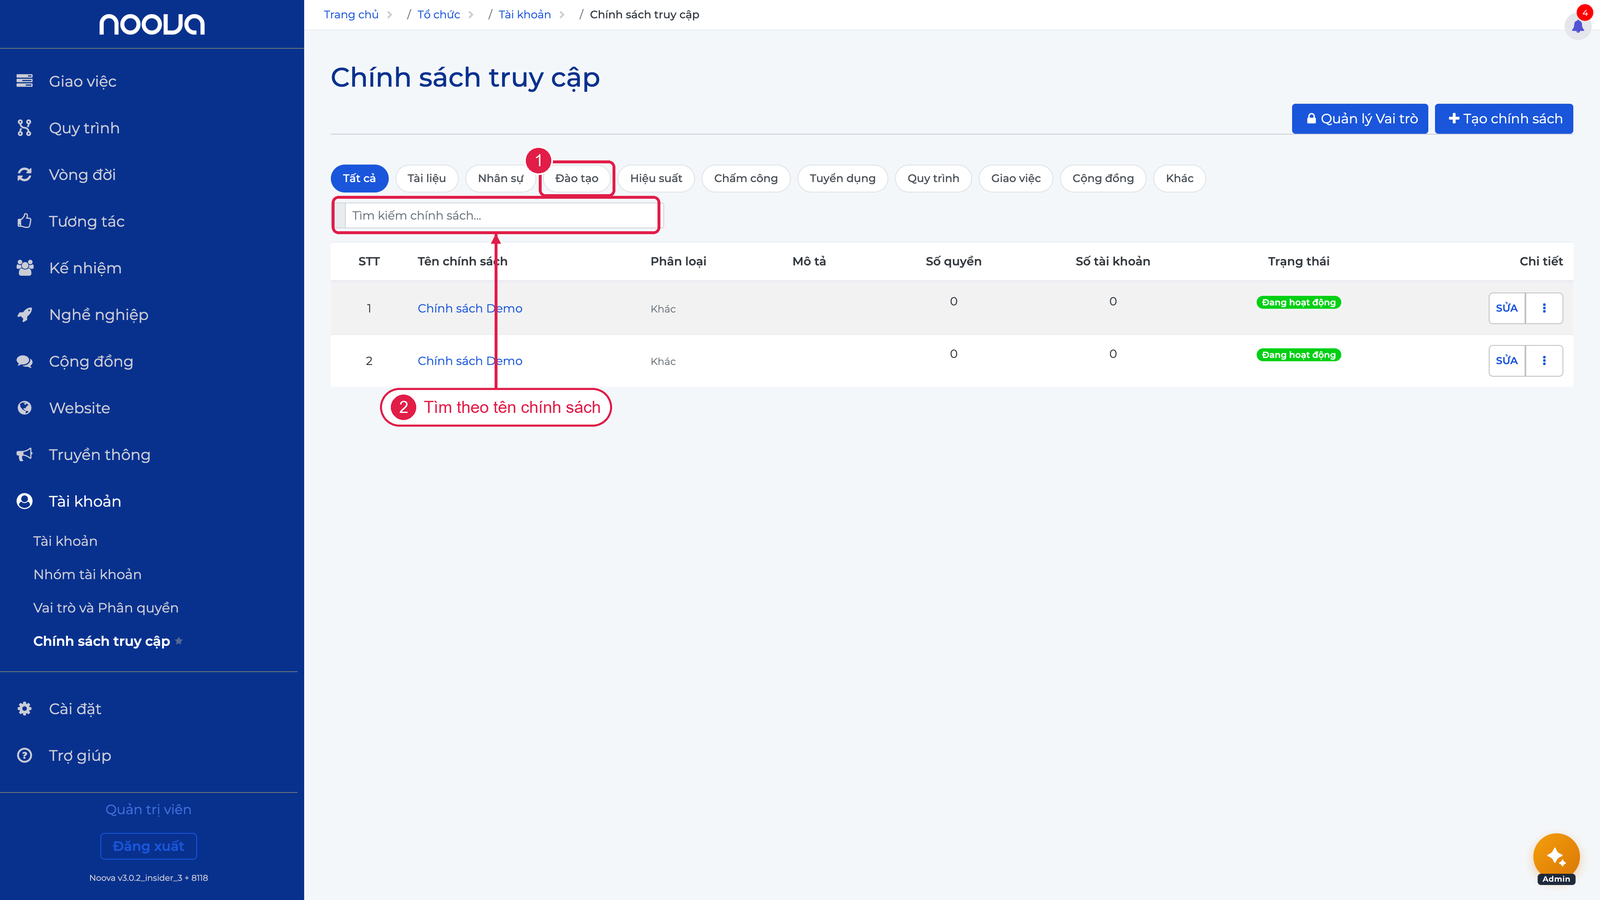This screenshot has width=1600, height=900.
Task: Click Đang hoạt động status in row 2
Action: [x=1299, y=355]
